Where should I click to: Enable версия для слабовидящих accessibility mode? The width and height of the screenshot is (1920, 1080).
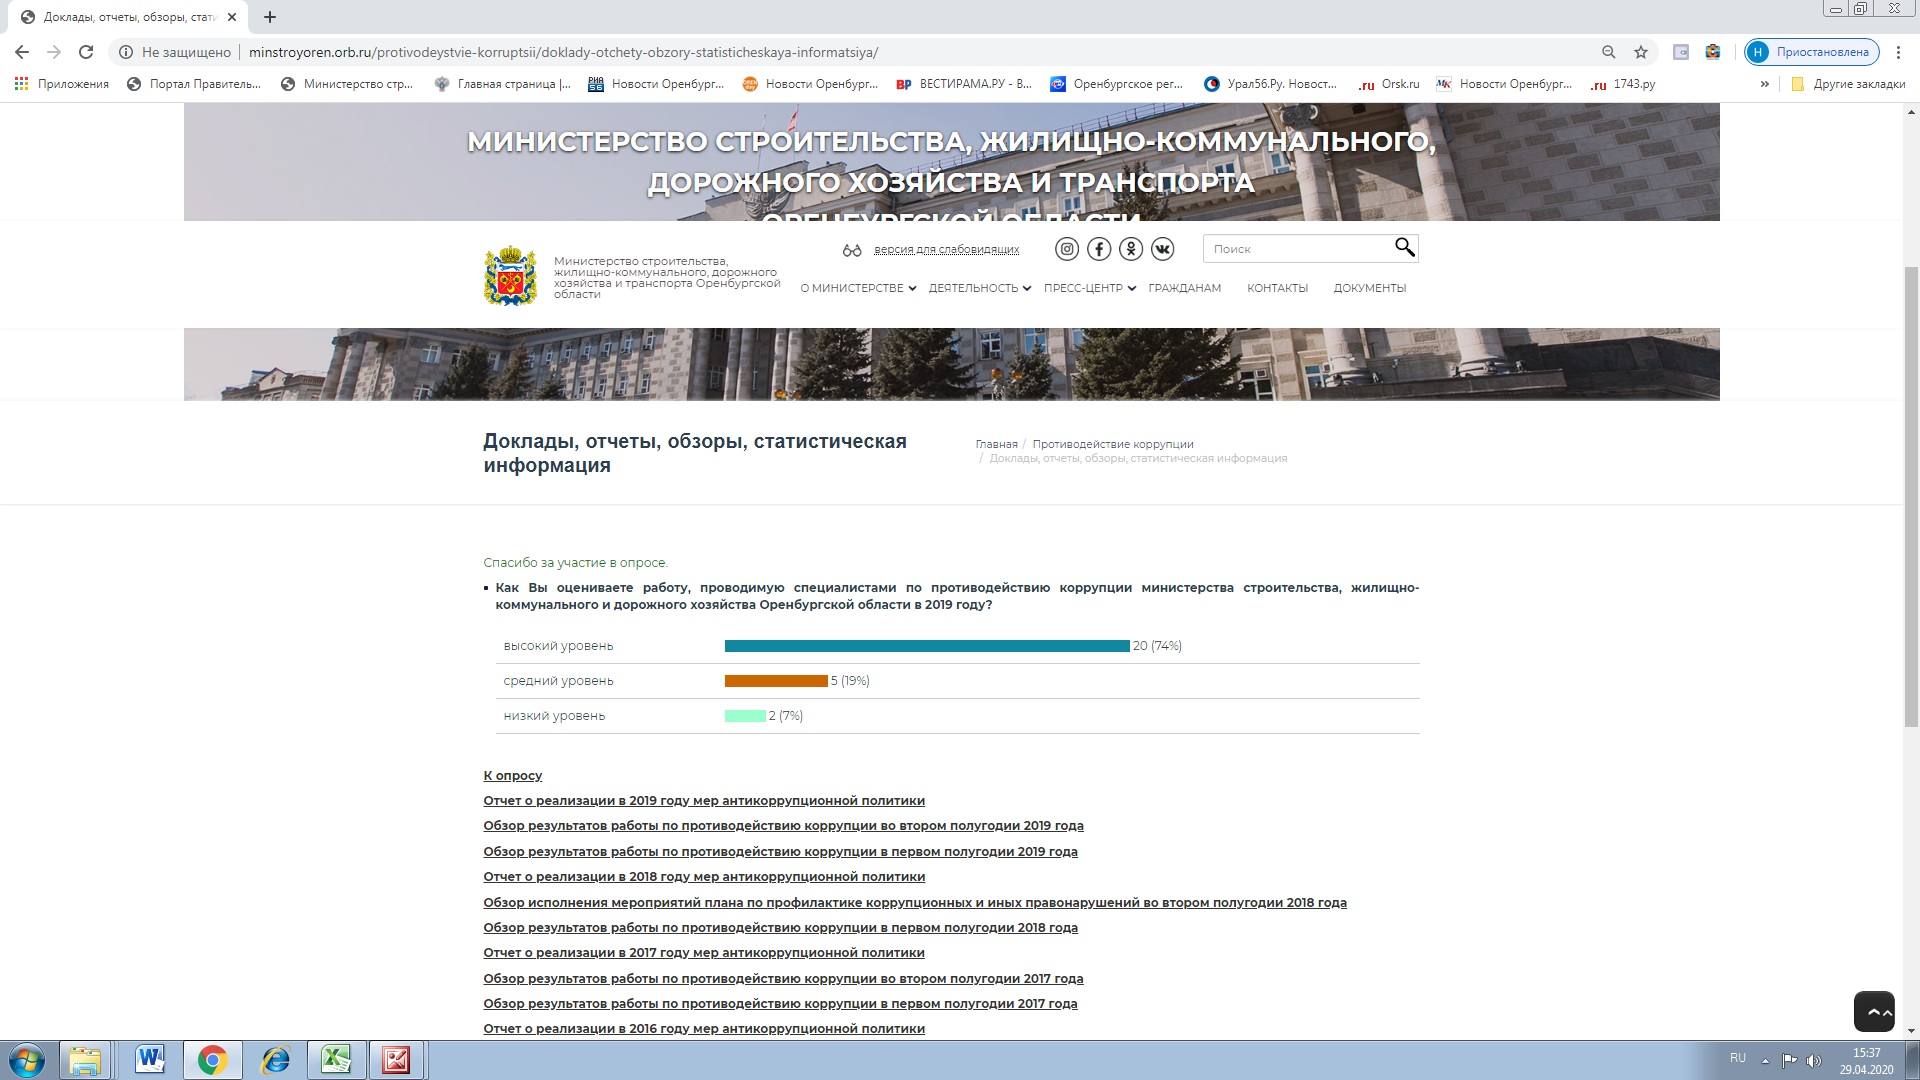pyautogui.click(x=946, y=250)
